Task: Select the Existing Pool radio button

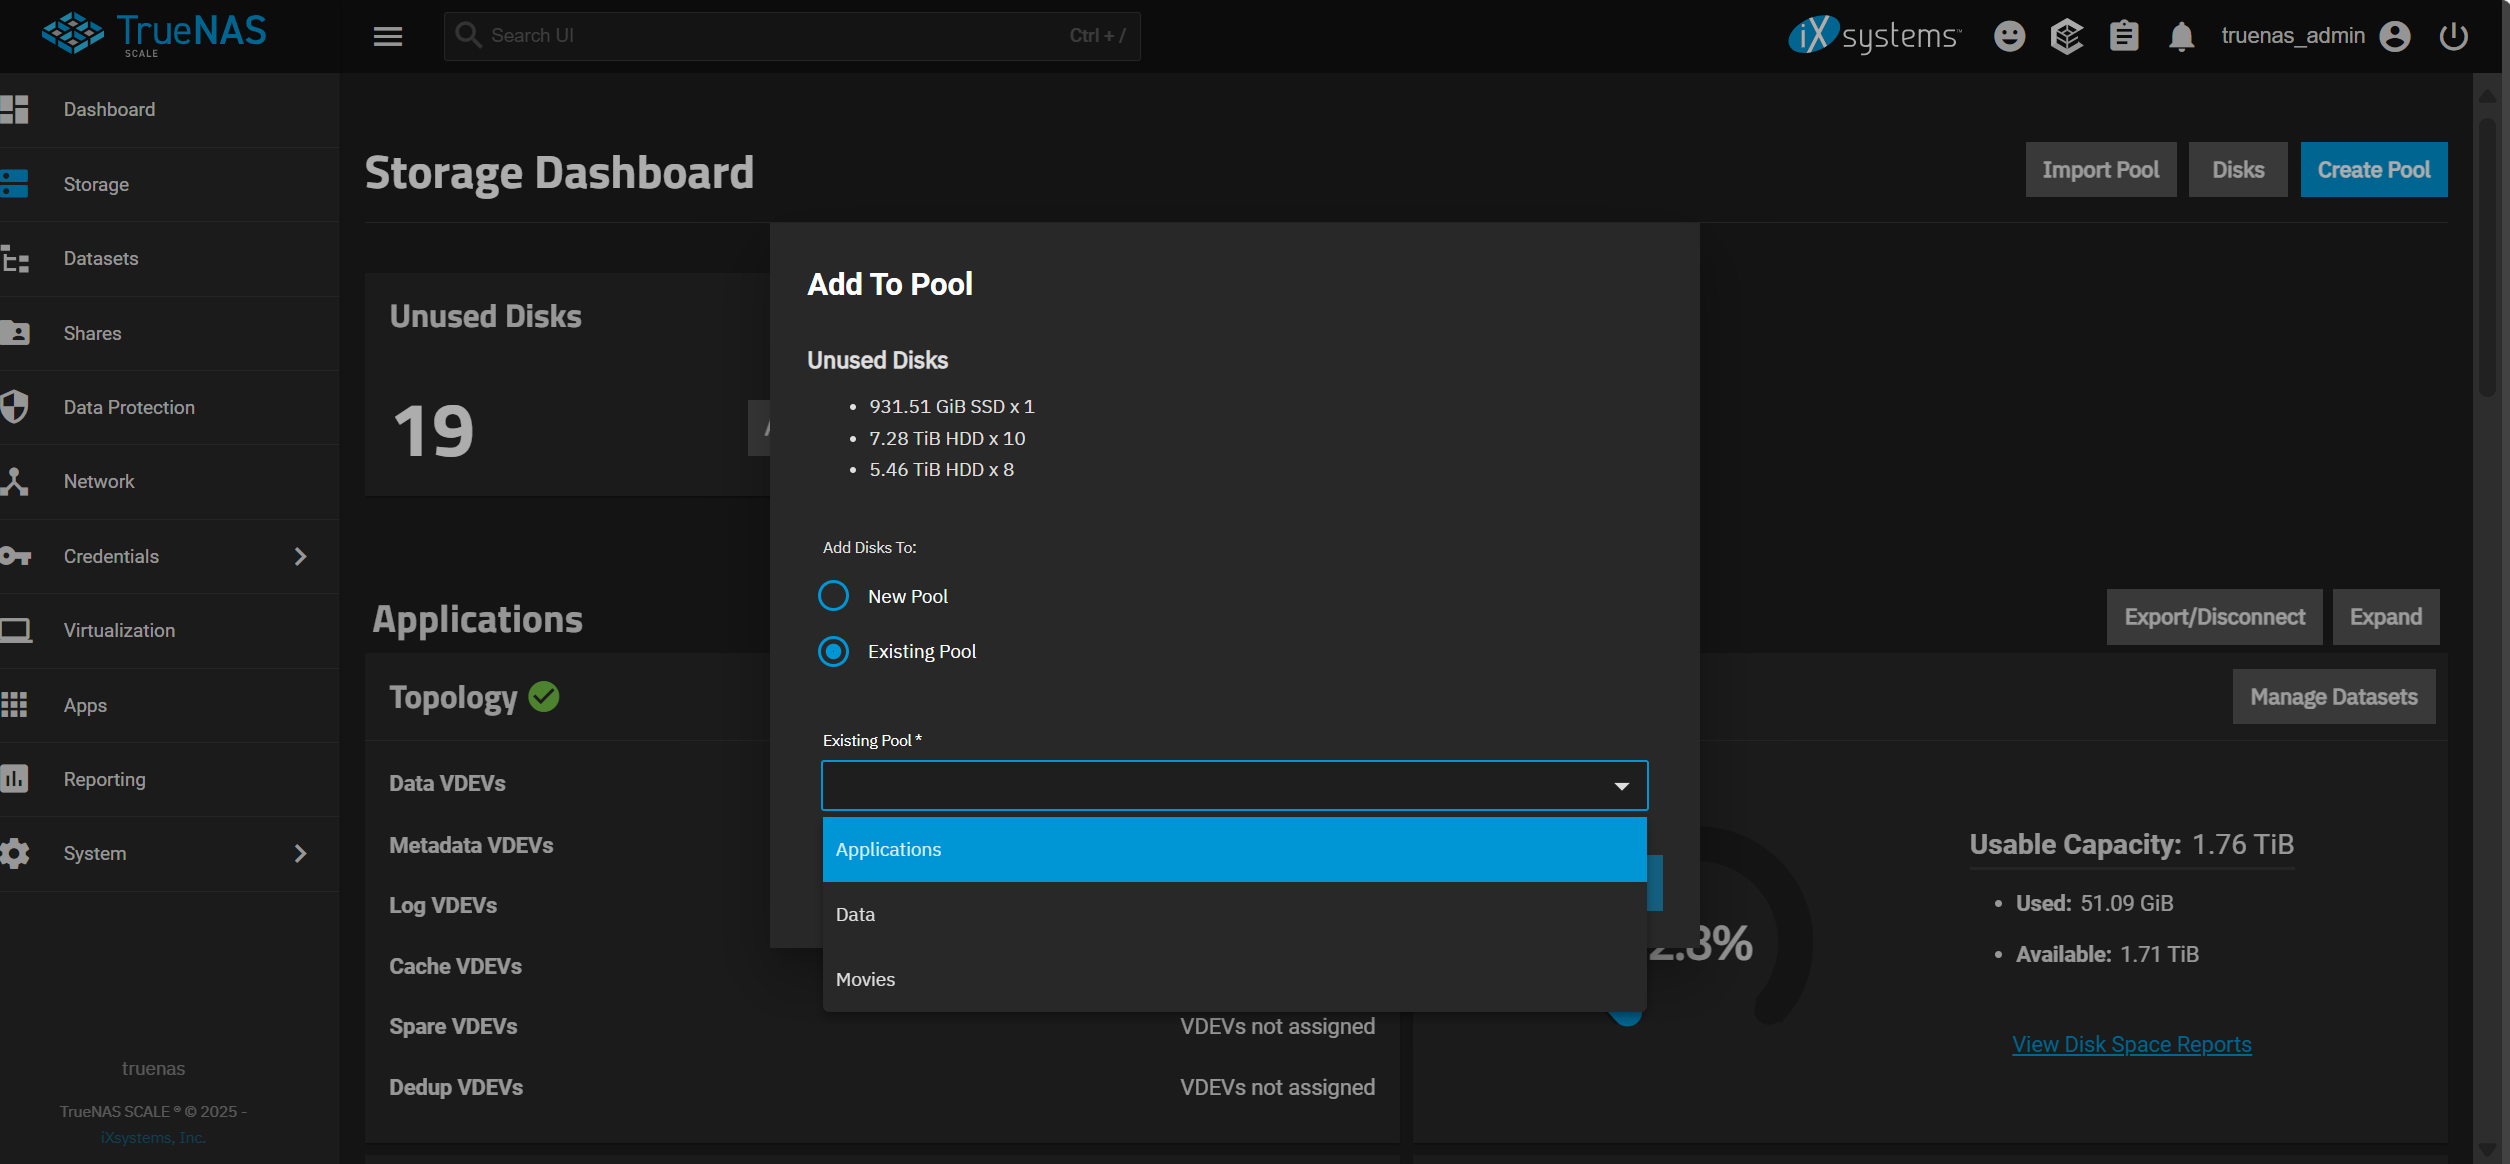Action: pyautogui.click(x=833, y=651)
